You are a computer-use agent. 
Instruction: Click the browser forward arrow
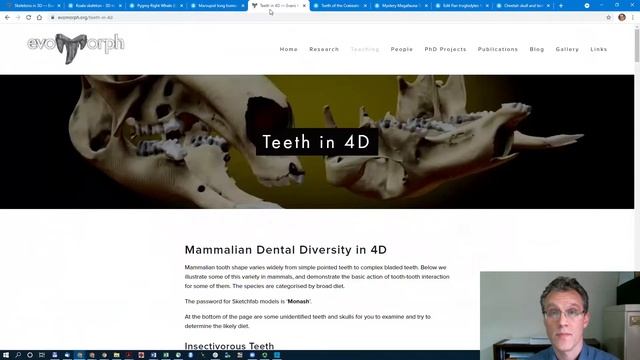pyautogui.click(x=18, y=18)
